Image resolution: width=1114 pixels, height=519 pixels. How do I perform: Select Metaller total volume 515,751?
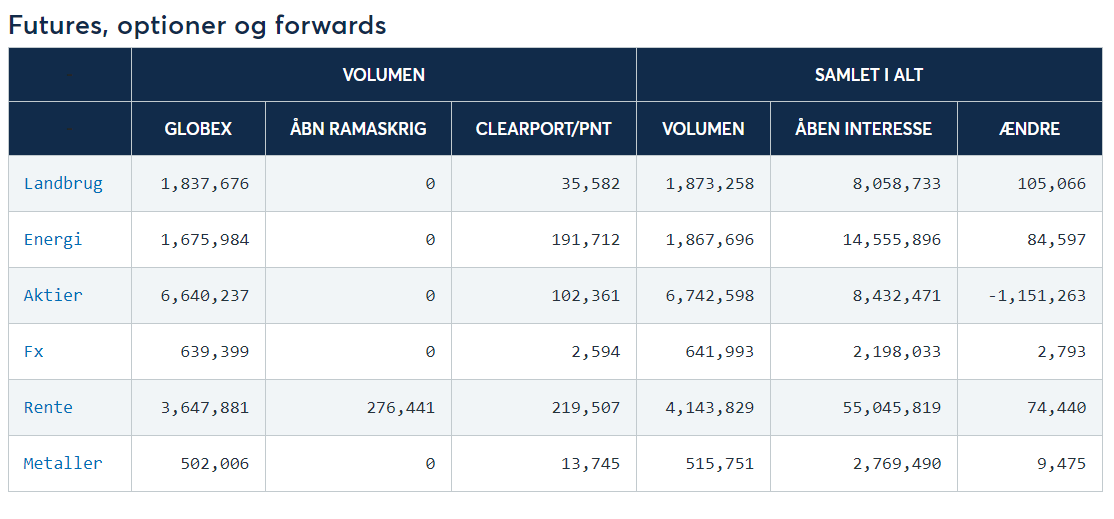tap(720, 464)
